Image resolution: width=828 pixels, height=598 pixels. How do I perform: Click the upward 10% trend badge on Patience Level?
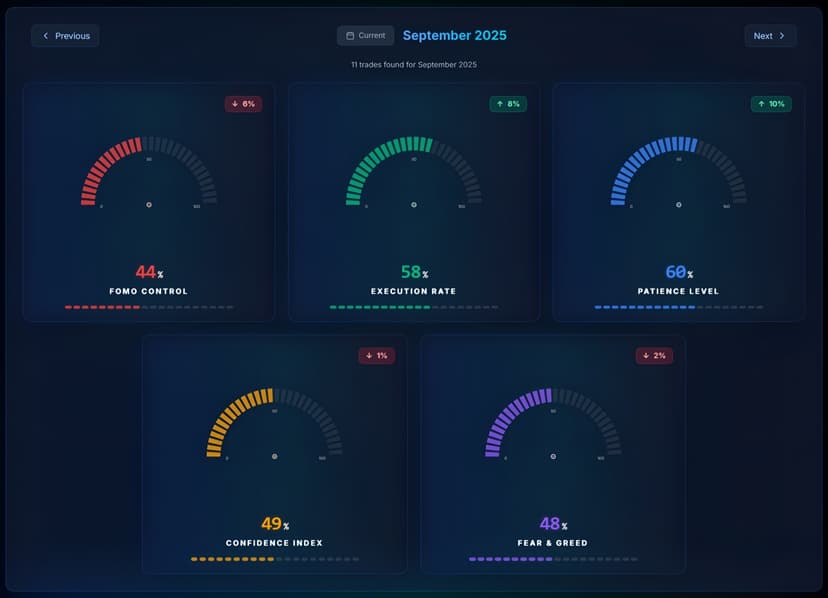[x=771, y=103]
